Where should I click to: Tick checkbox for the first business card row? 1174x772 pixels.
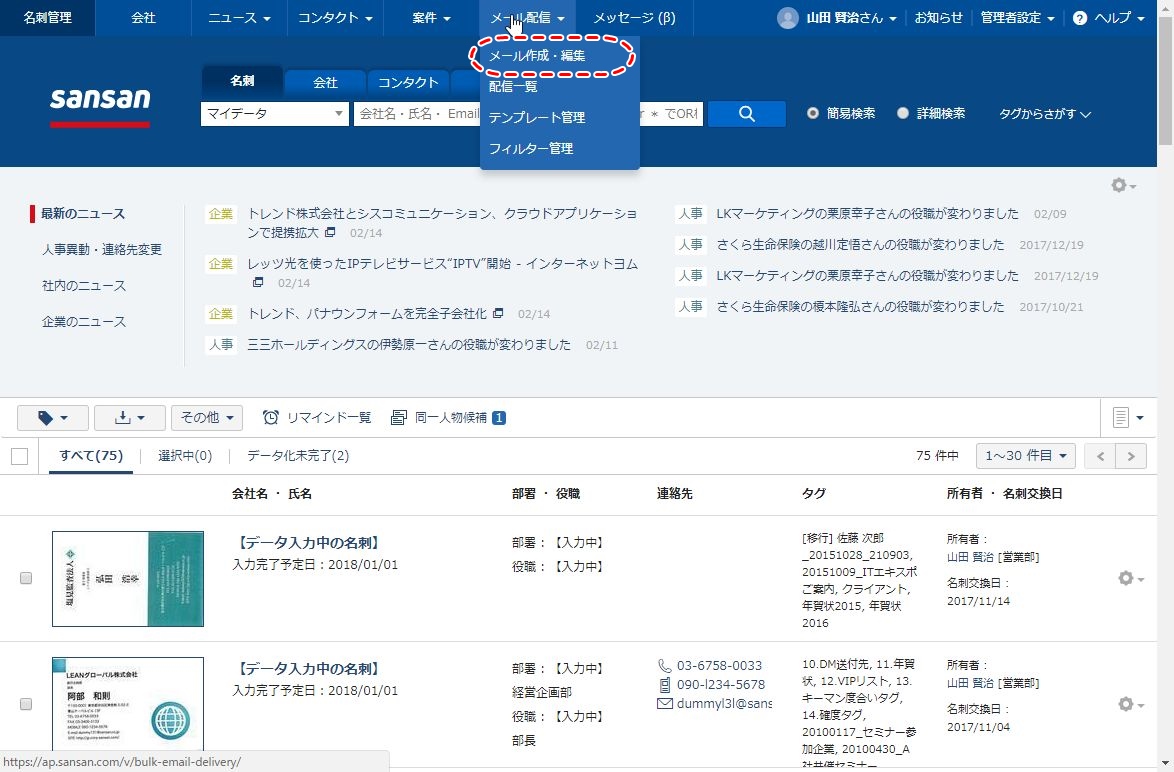tap(26, 578)
